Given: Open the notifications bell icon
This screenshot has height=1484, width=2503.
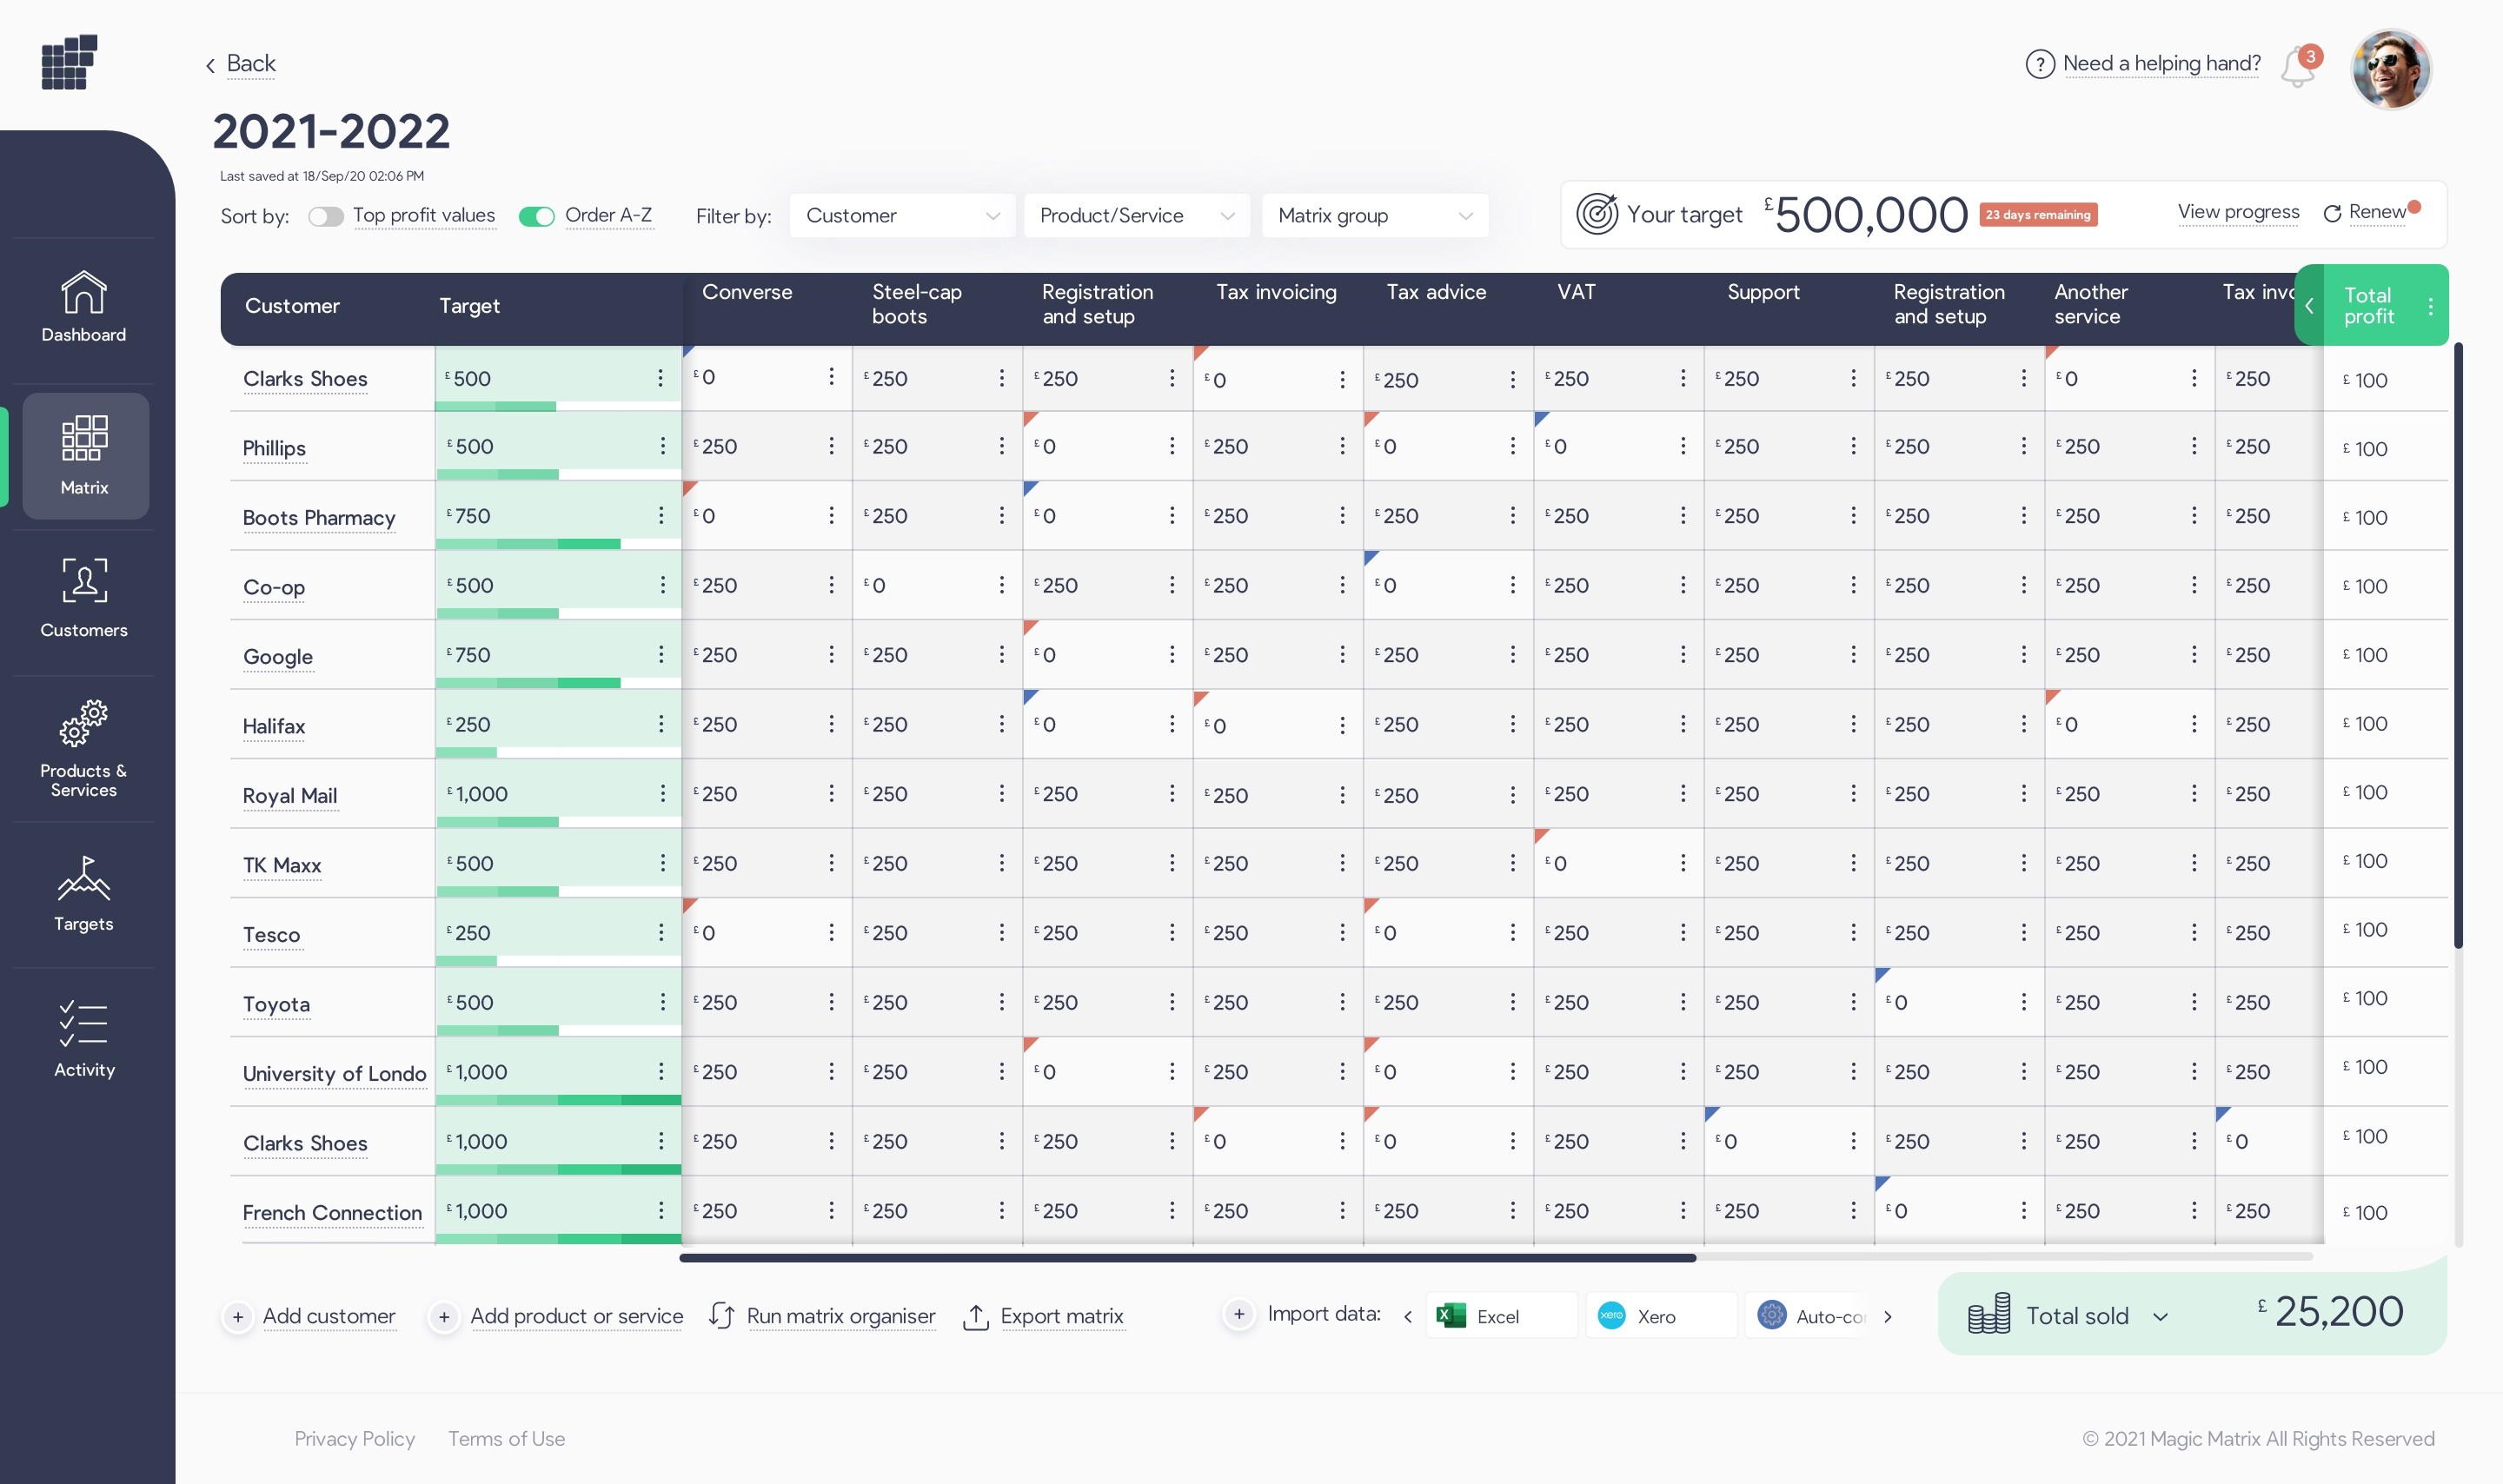Looking at the screenshot, I should (2297, 68).
